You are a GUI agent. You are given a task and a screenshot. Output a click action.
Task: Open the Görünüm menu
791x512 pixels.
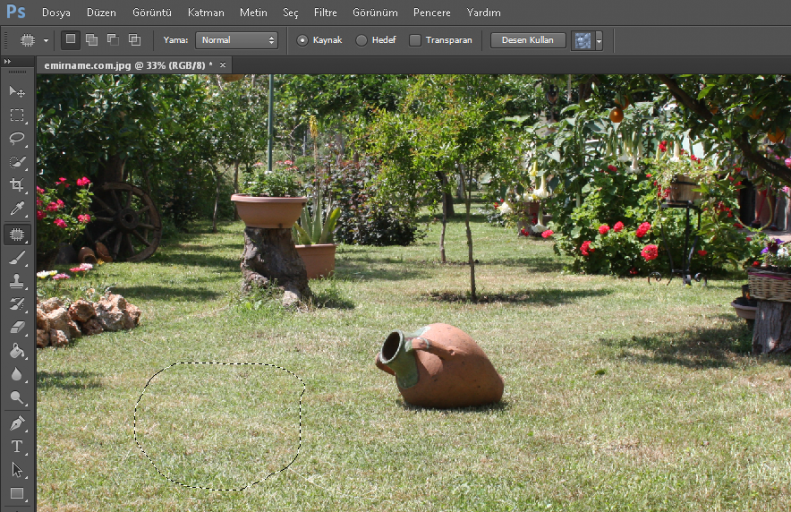[375, 12]
